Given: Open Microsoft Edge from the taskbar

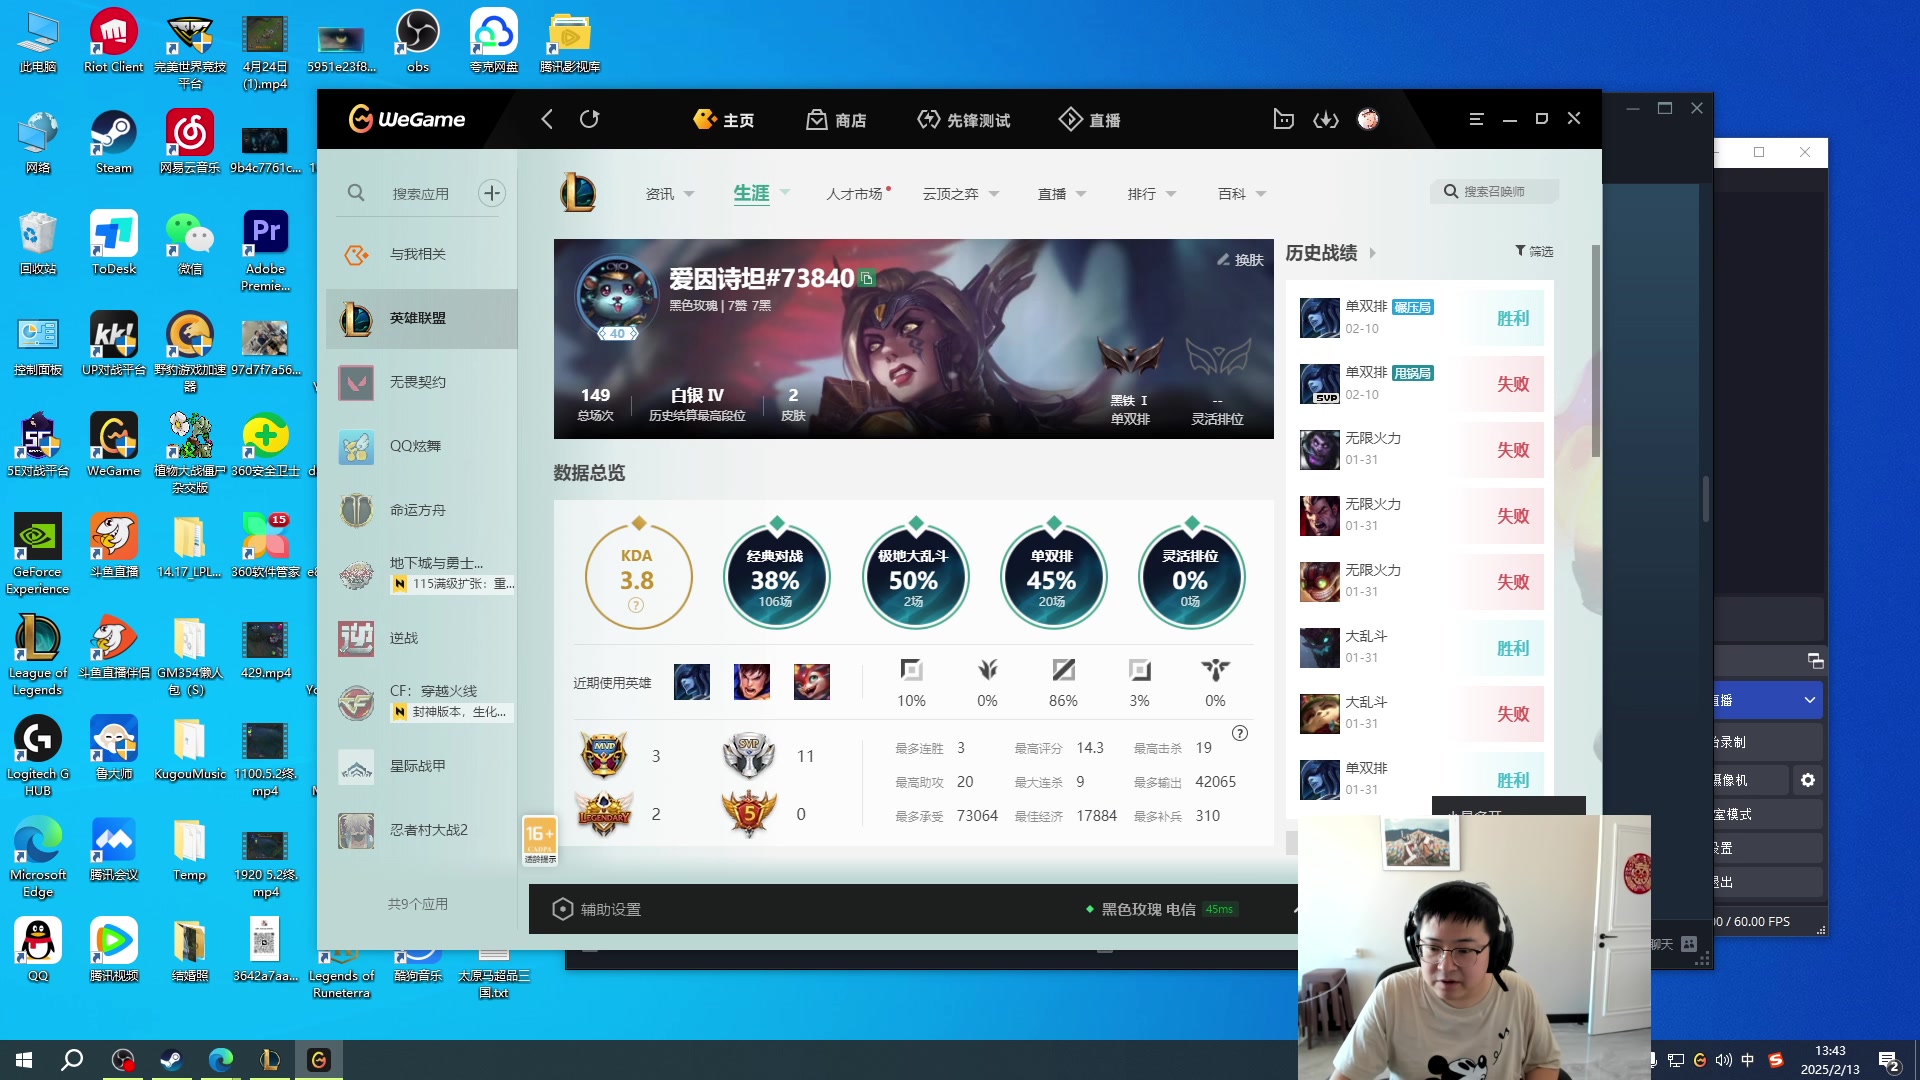Looking at the screenshot, I should tap(220, 1060).
